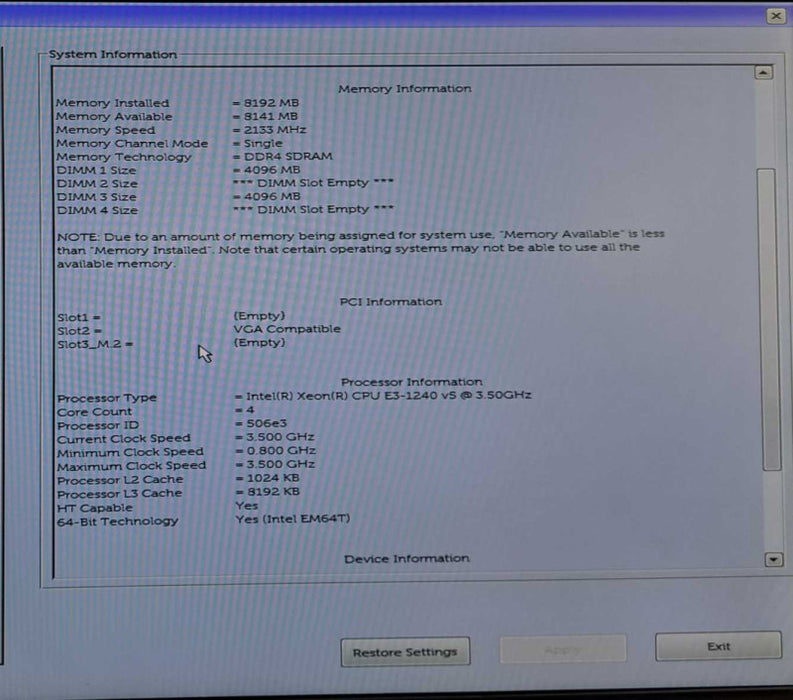Click the Slot3_M.2 label
793x700 pixels.
95,344
